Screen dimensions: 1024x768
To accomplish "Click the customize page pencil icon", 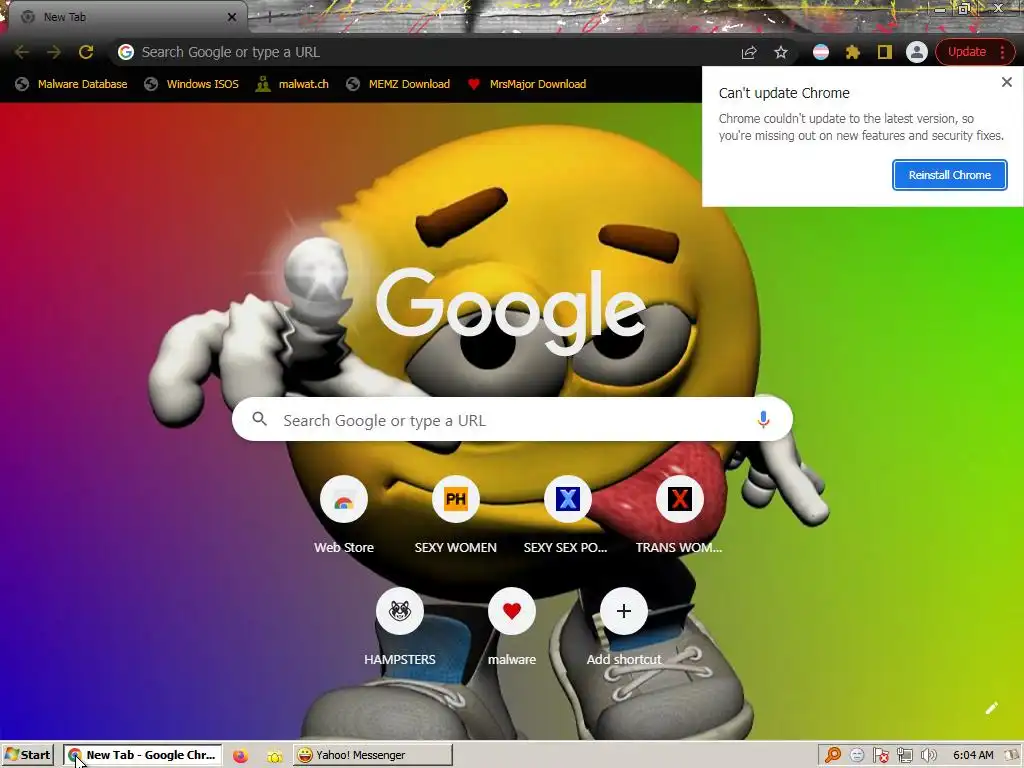I will 991,708.
